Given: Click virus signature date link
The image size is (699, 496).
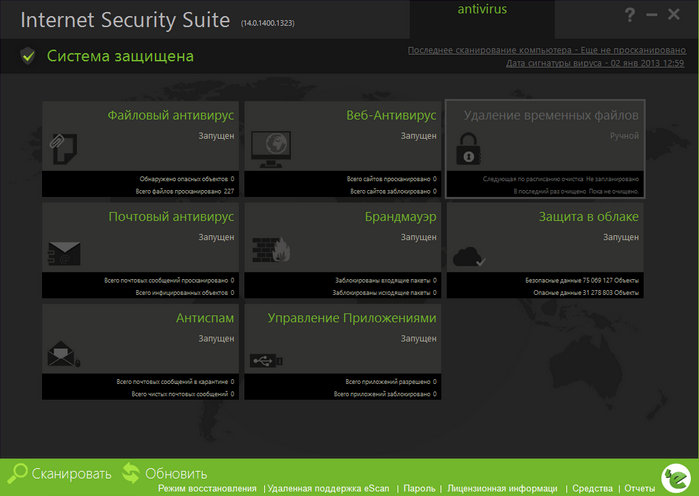Looking at the screenshot, I should click(x=595, y=63).
